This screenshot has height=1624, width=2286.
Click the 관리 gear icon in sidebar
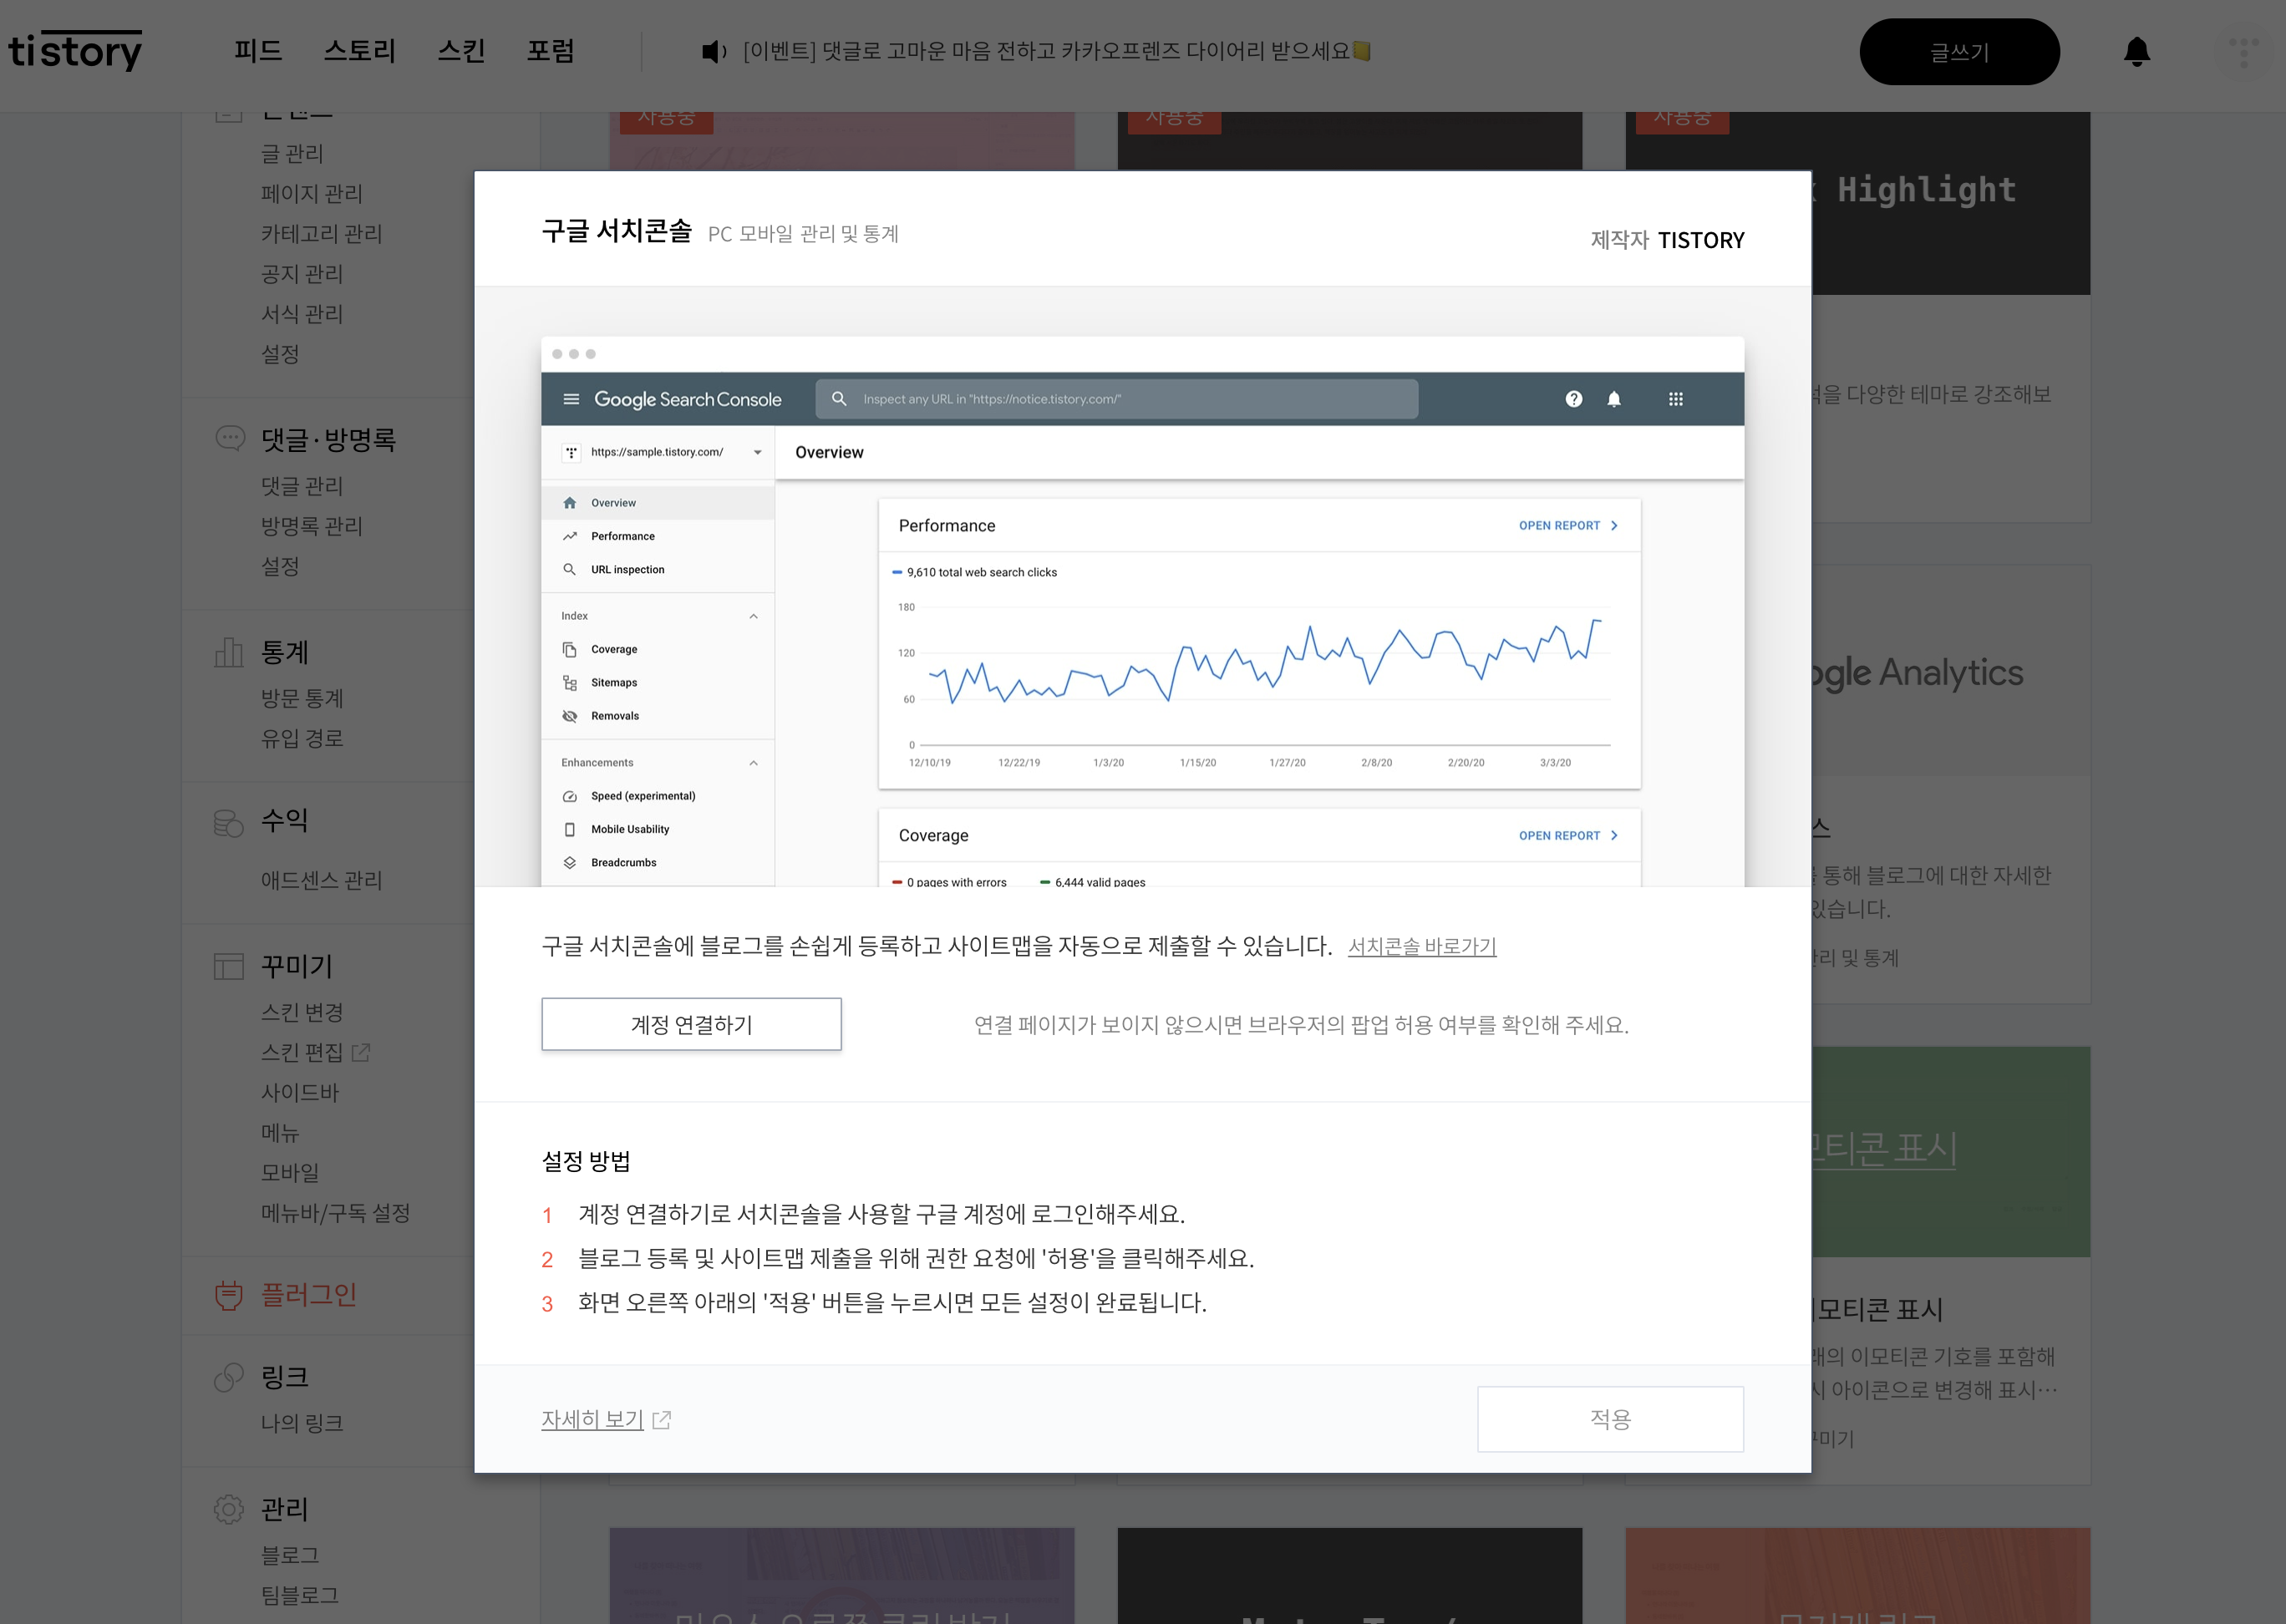point(229,1509)
